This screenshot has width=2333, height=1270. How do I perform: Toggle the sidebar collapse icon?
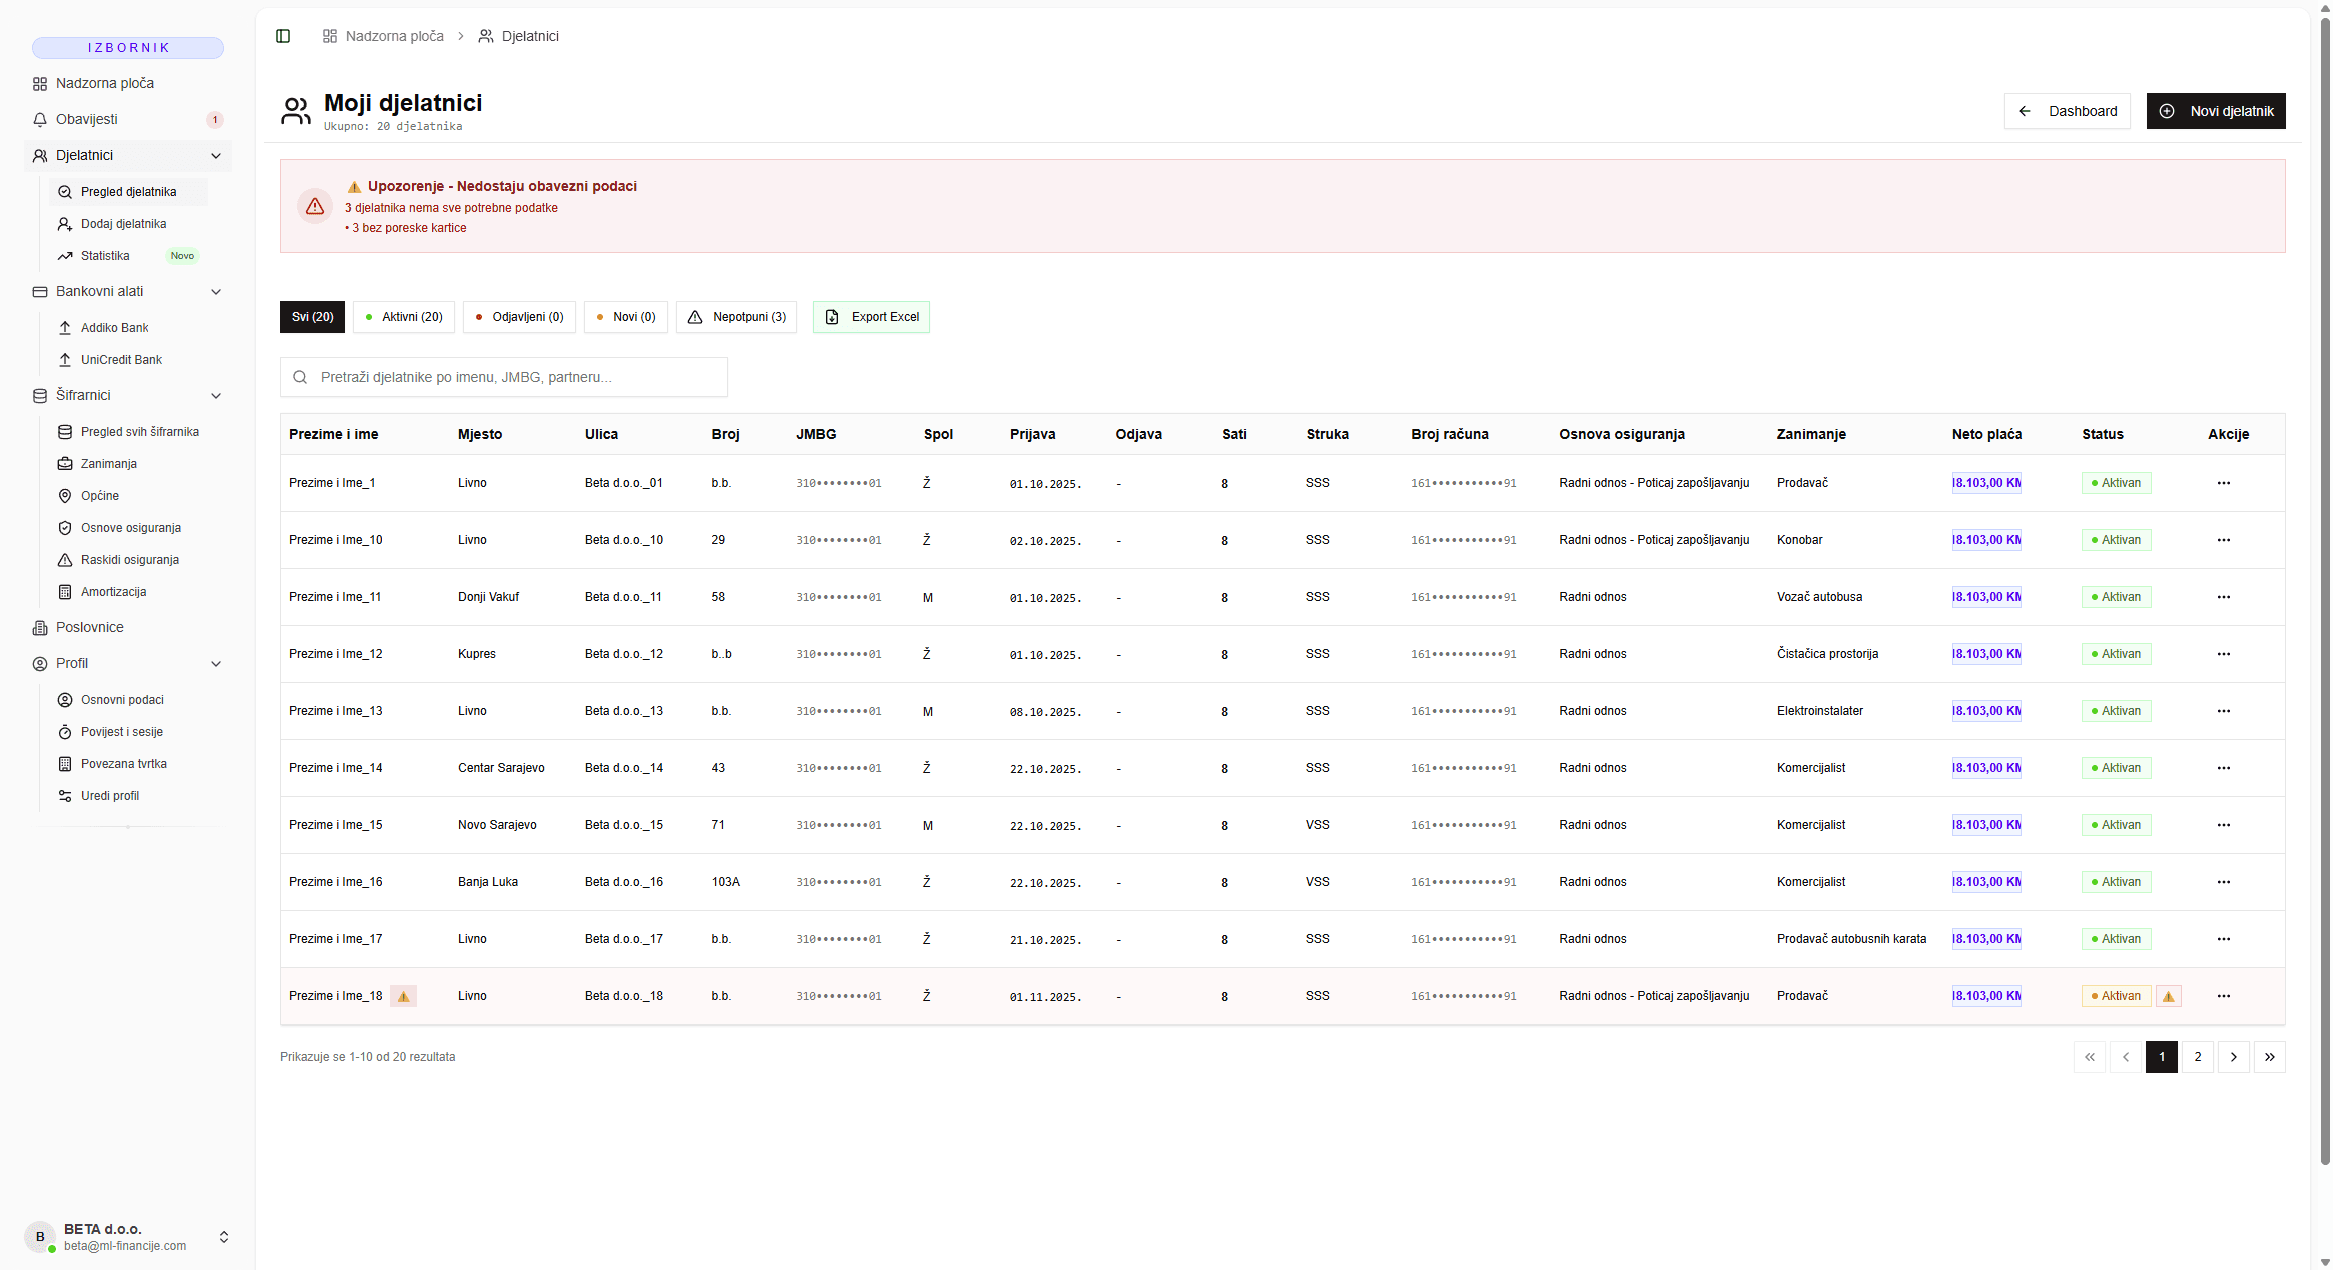pyautogui.click(x=283, y=36)
